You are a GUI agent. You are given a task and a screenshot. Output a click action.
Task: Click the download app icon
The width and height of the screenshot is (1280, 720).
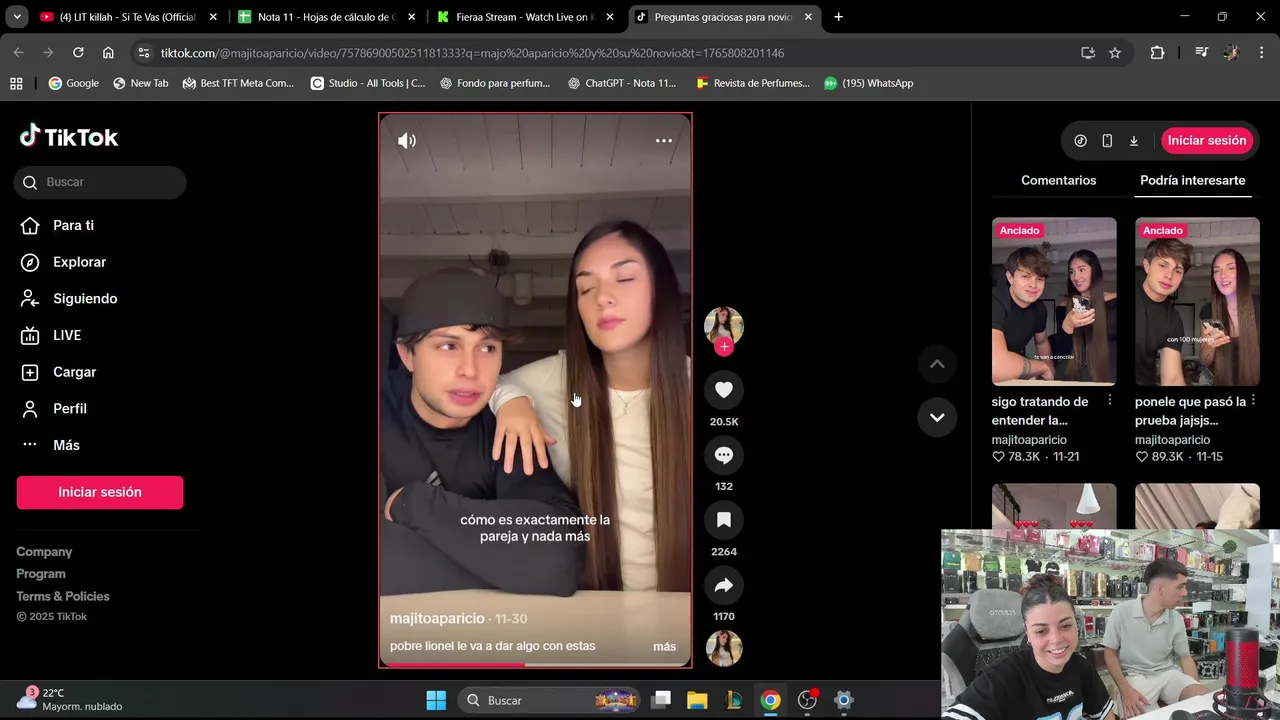1134,141
